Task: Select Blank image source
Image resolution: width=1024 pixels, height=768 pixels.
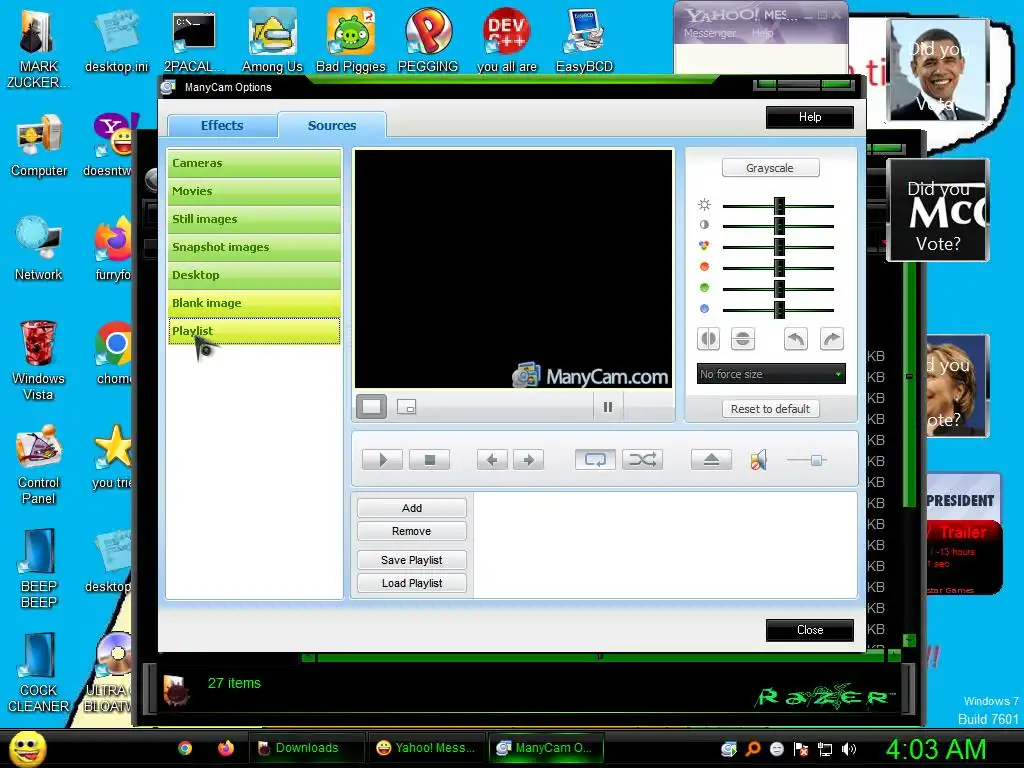Action: point(254,304)
